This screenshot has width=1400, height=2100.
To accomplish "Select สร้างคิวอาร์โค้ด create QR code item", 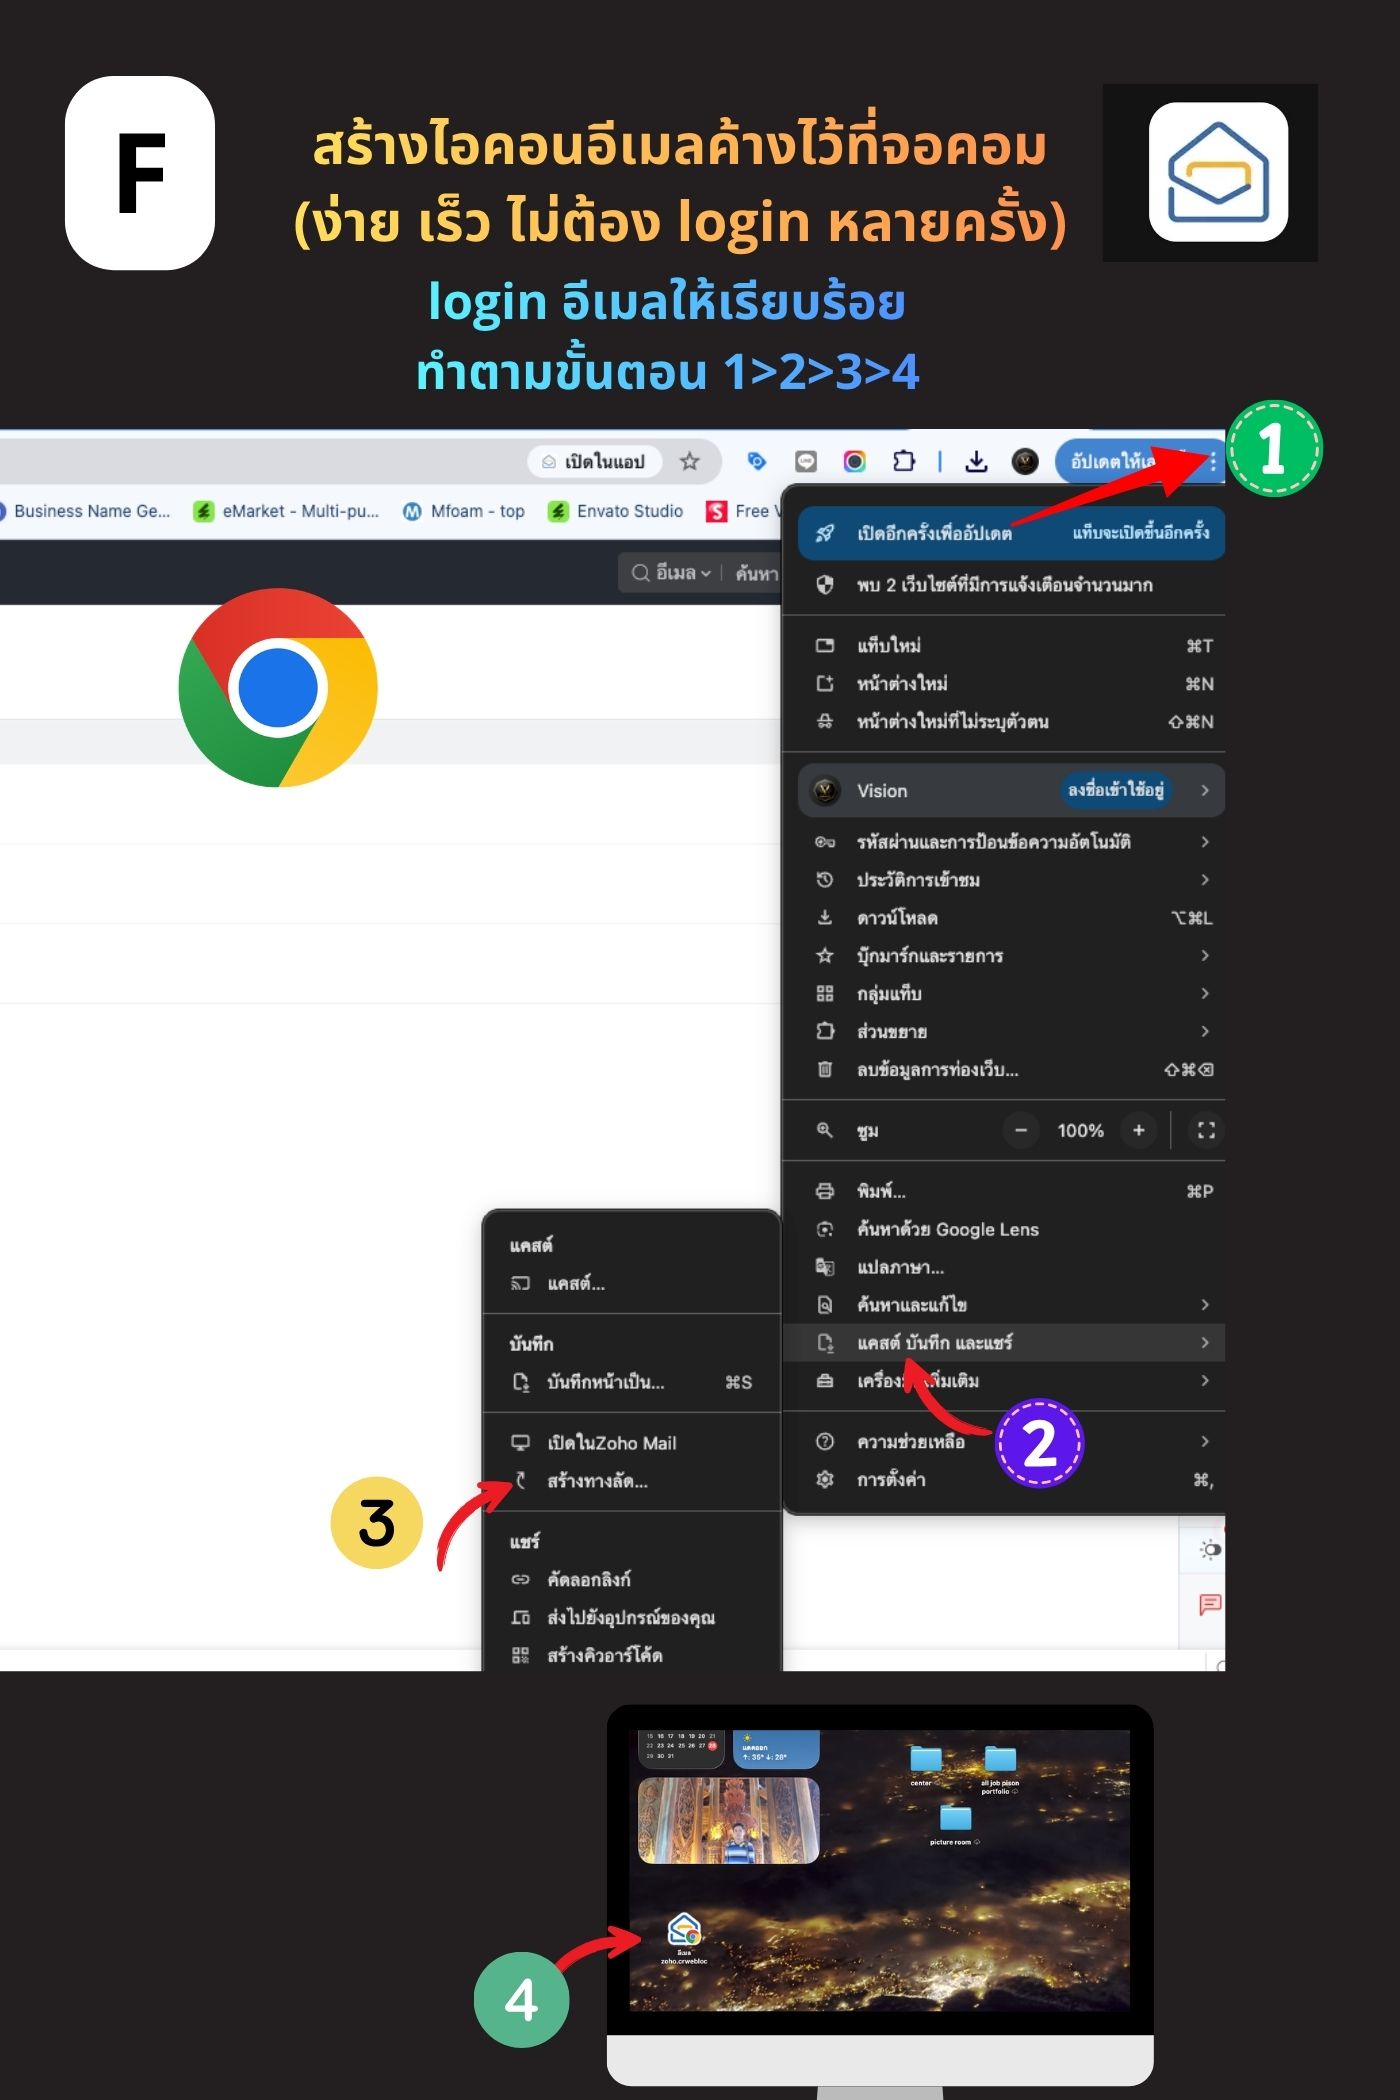I will point(632,1655).
